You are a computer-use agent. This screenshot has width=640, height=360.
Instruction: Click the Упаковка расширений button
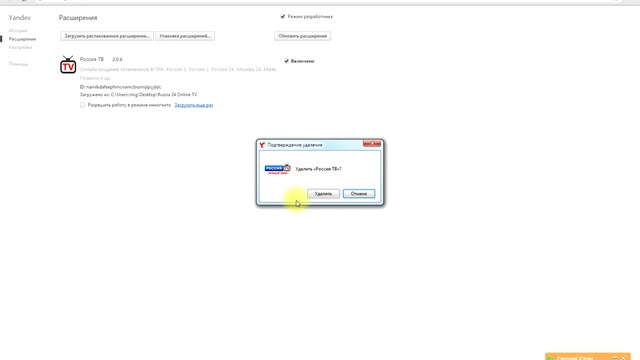[185, 36]
